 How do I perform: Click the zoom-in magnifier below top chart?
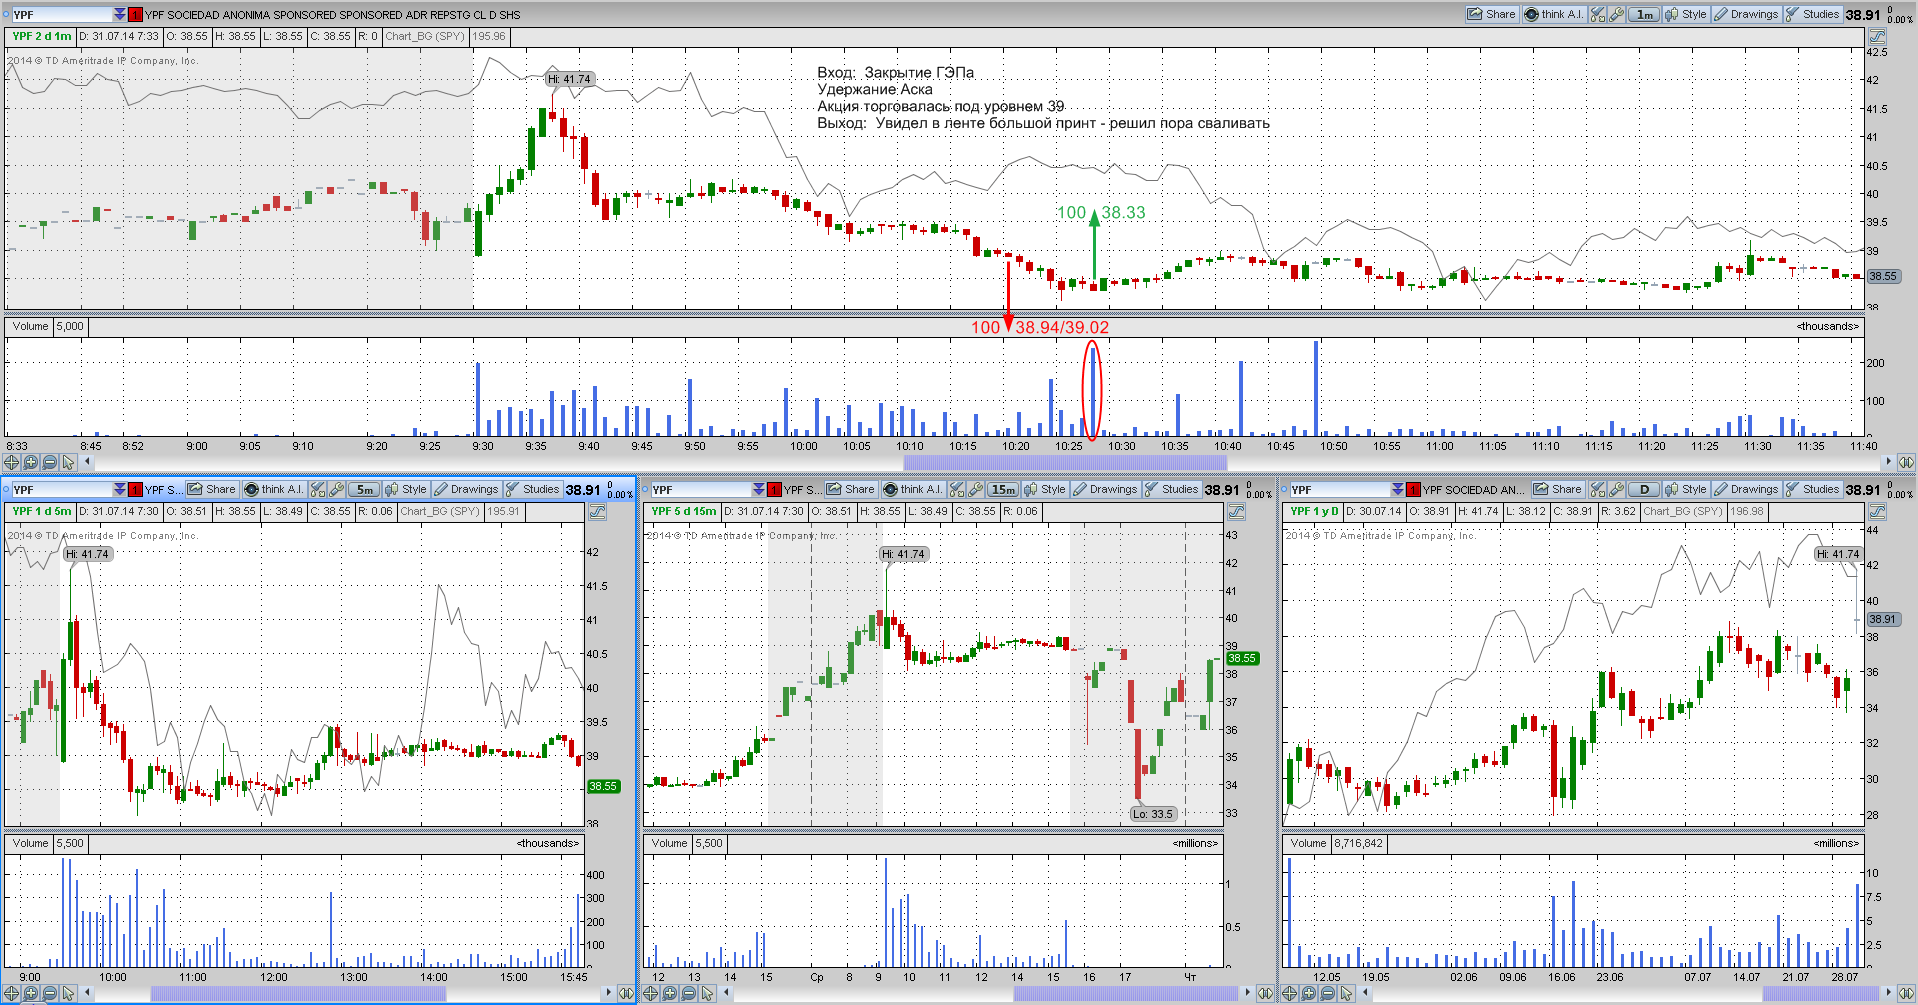[x=30, y=462]
